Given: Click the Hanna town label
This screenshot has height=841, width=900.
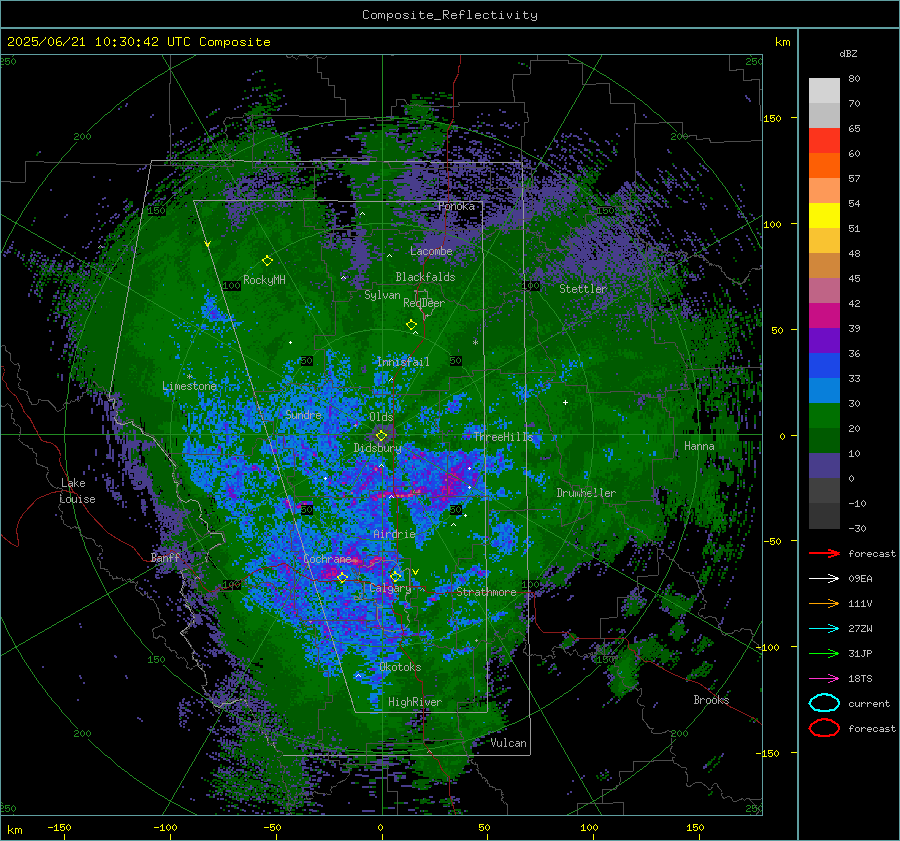Looking at the screenshot, I should coord(699,446).
